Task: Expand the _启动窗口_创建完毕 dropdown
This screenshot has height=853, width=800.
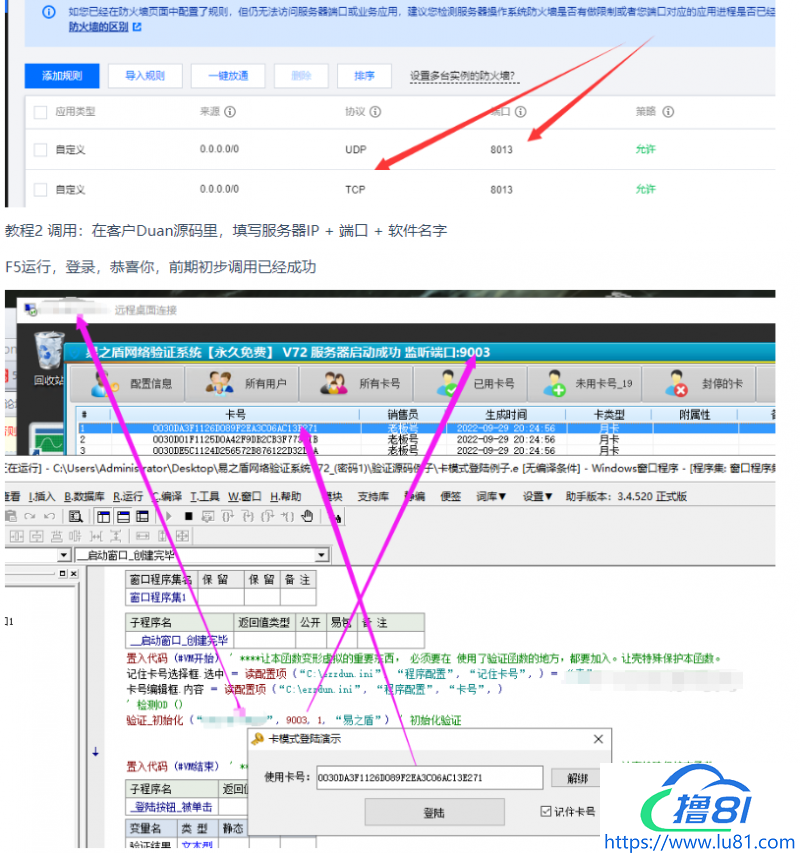Action: [x=321, y=555]
